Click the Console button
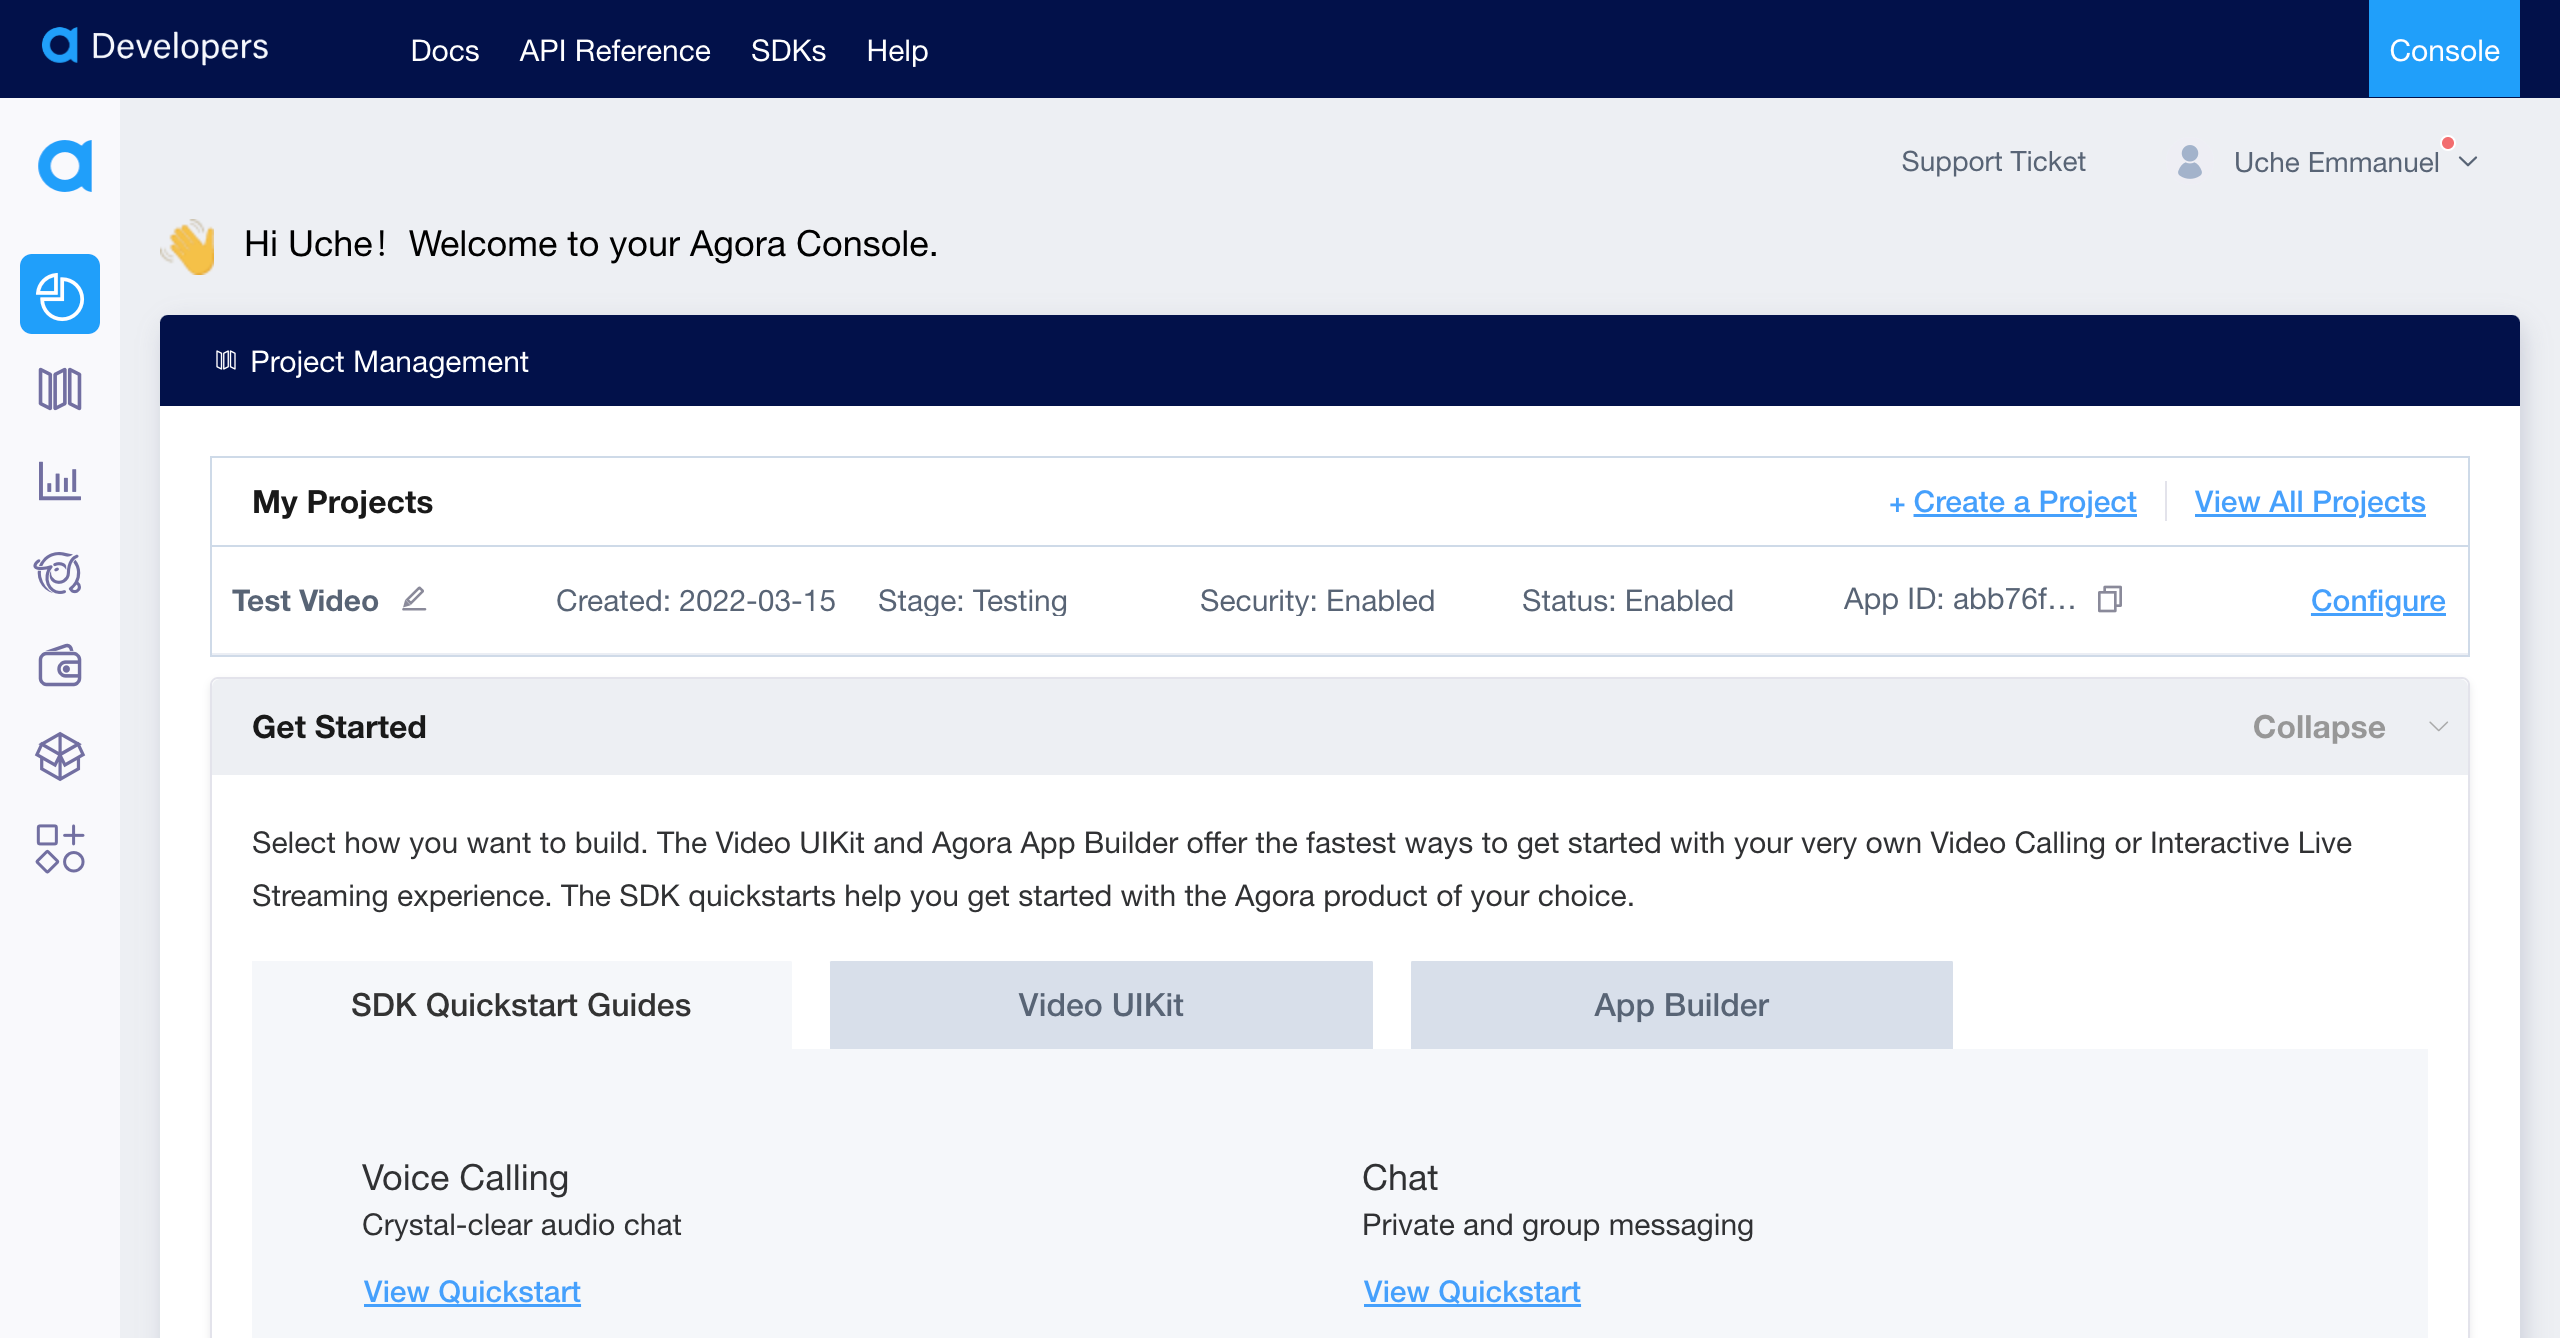The image size is (2560, 1338). coord(2444,49)
